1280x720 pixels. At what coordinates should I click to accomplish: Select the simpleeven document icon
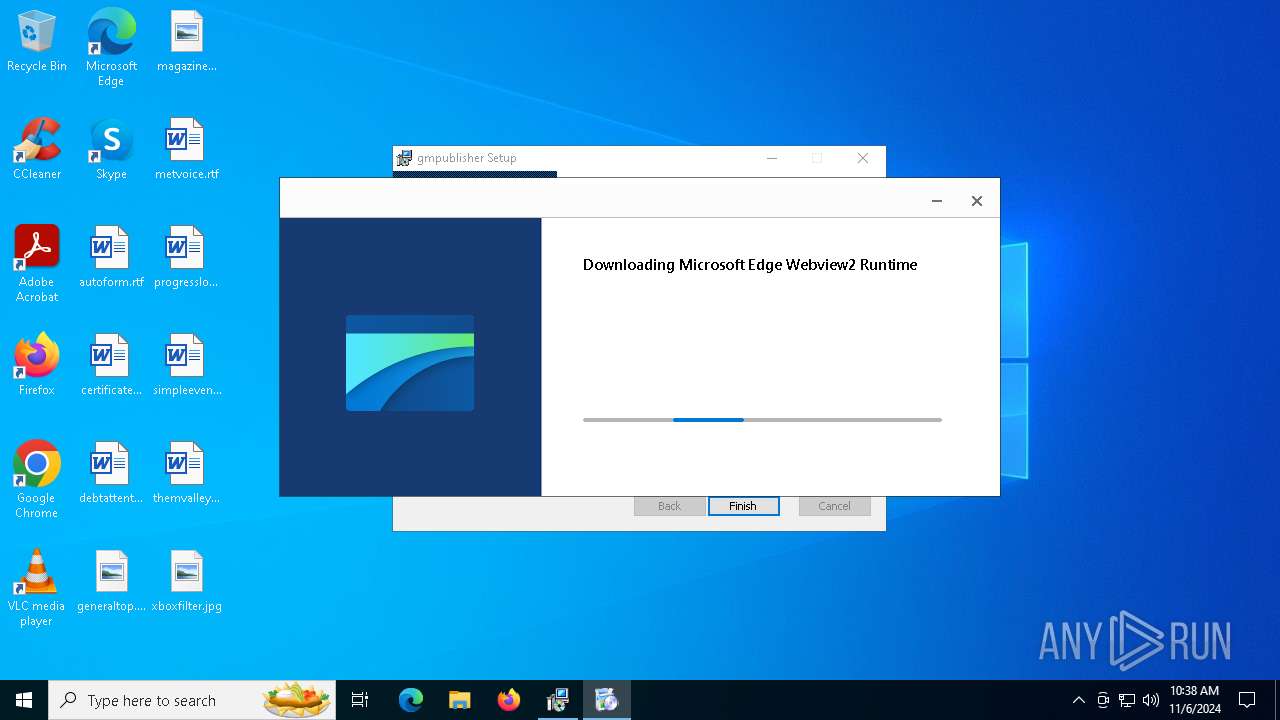187,366
